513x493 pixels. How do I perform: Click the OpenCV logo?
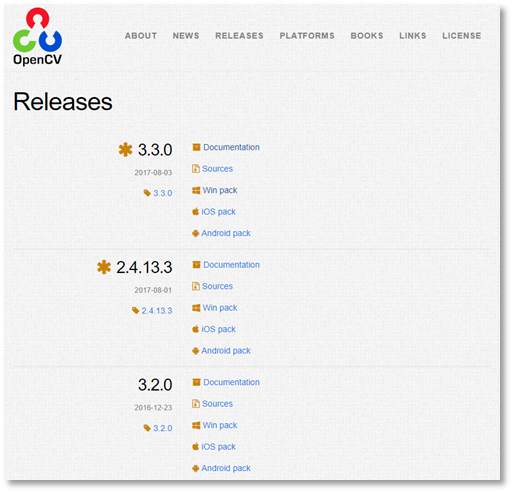coord(37,36)
